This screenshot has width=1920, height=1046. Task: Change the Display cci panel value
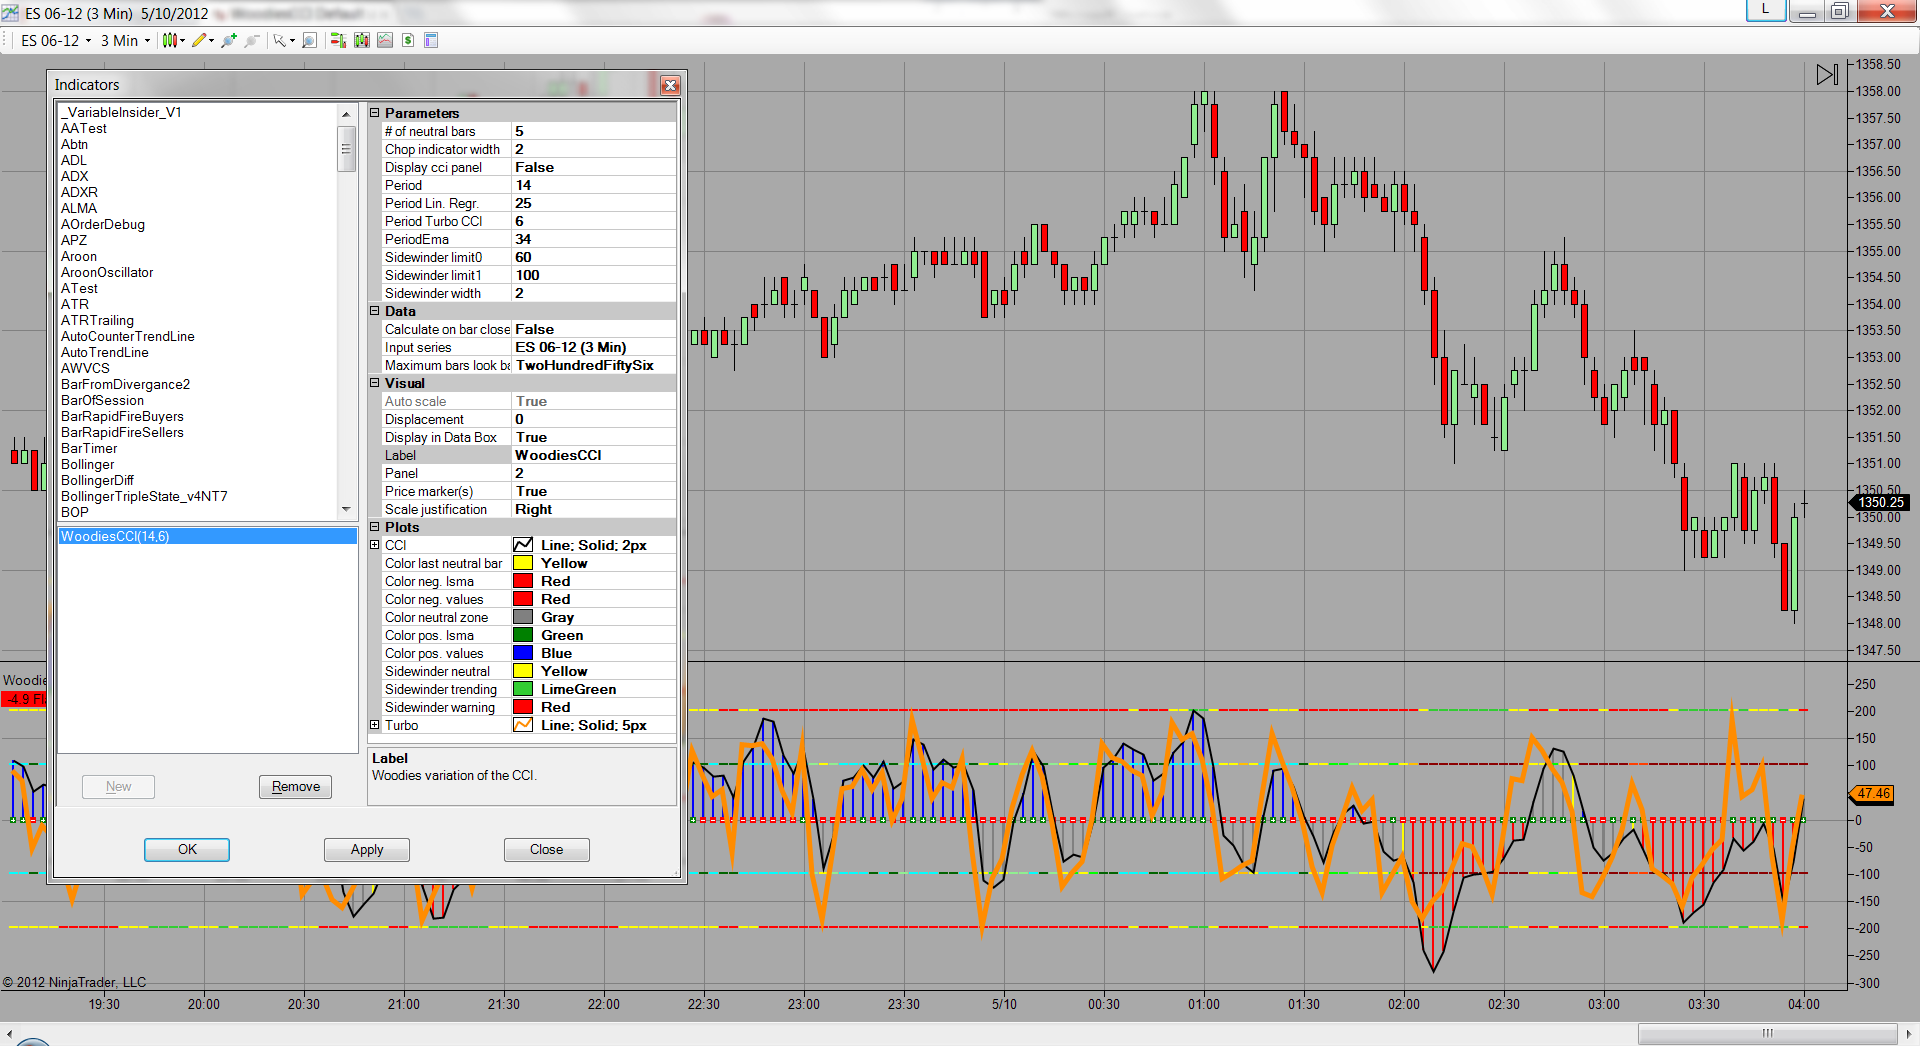594,167
